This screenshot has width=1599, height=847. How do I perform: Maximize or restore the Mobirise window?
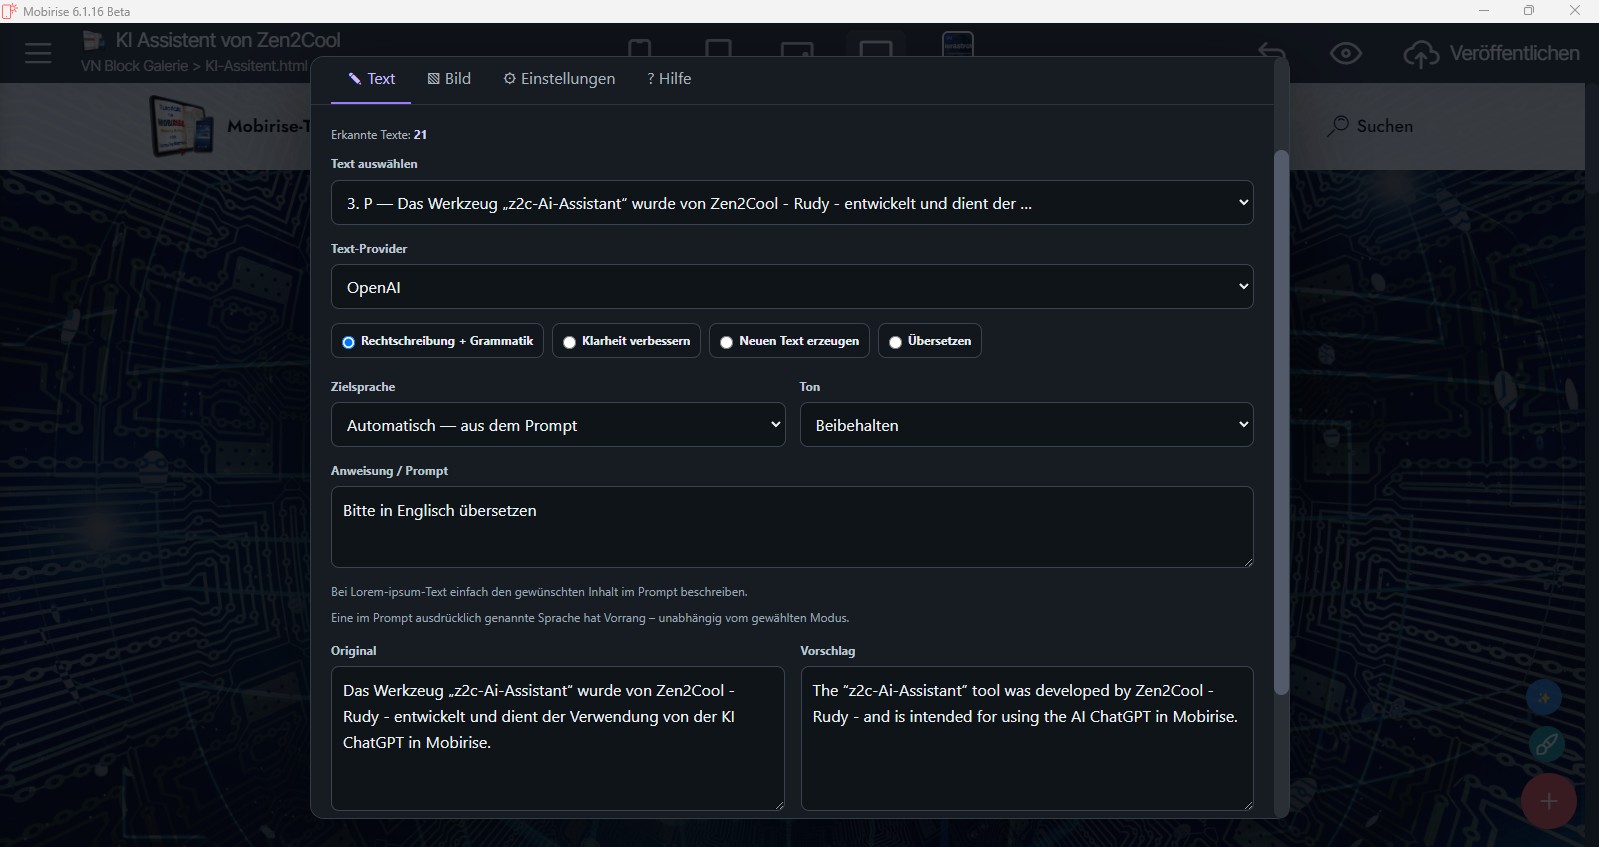tap(1529, 11)
